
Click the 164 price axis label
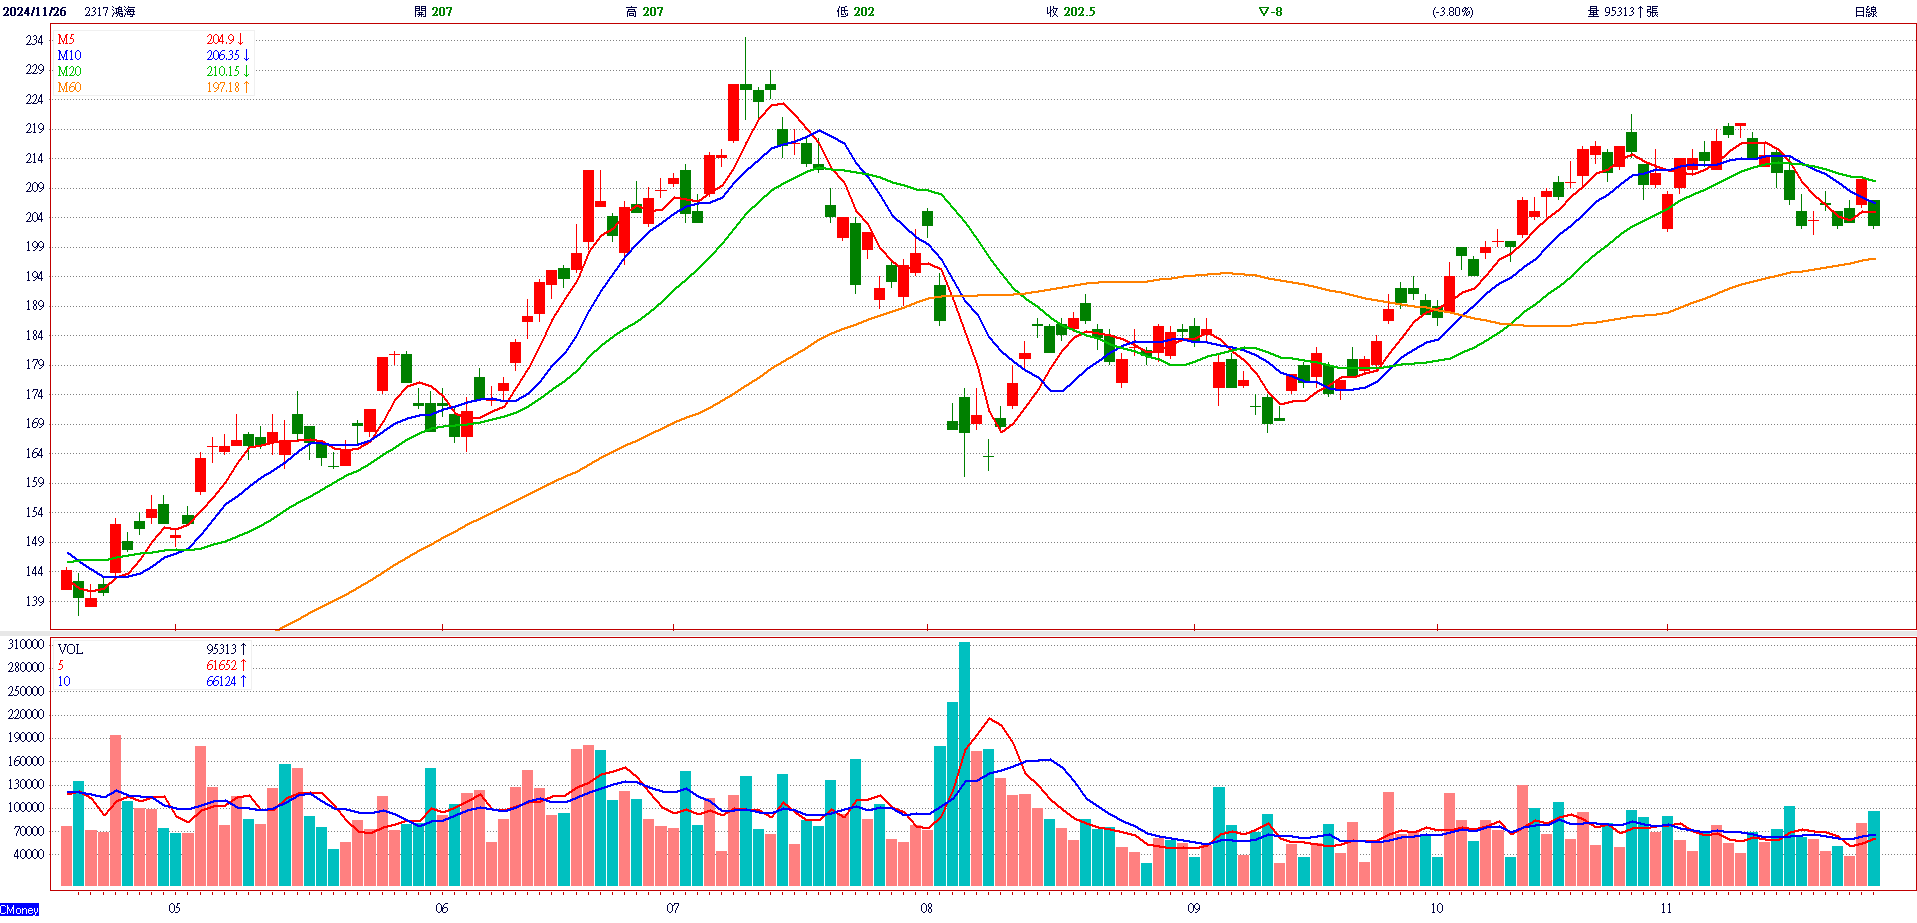(35, 454)
